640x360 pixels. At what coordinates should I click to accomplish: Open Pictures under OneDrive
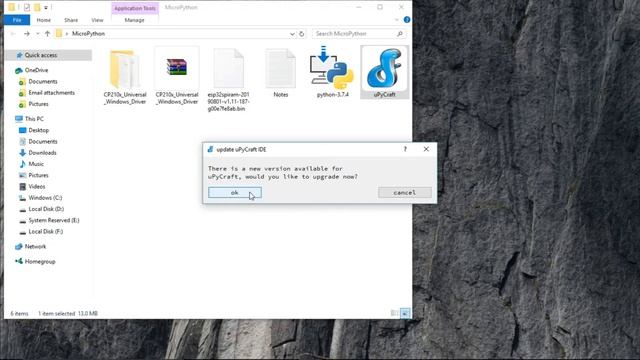(38, 104)
